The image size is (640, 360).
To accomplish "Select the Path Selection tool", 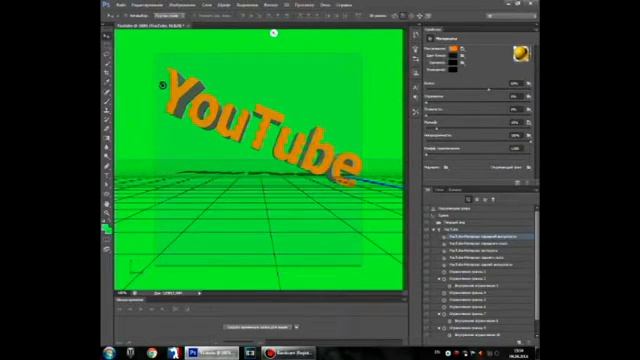I will coord(107,185).
